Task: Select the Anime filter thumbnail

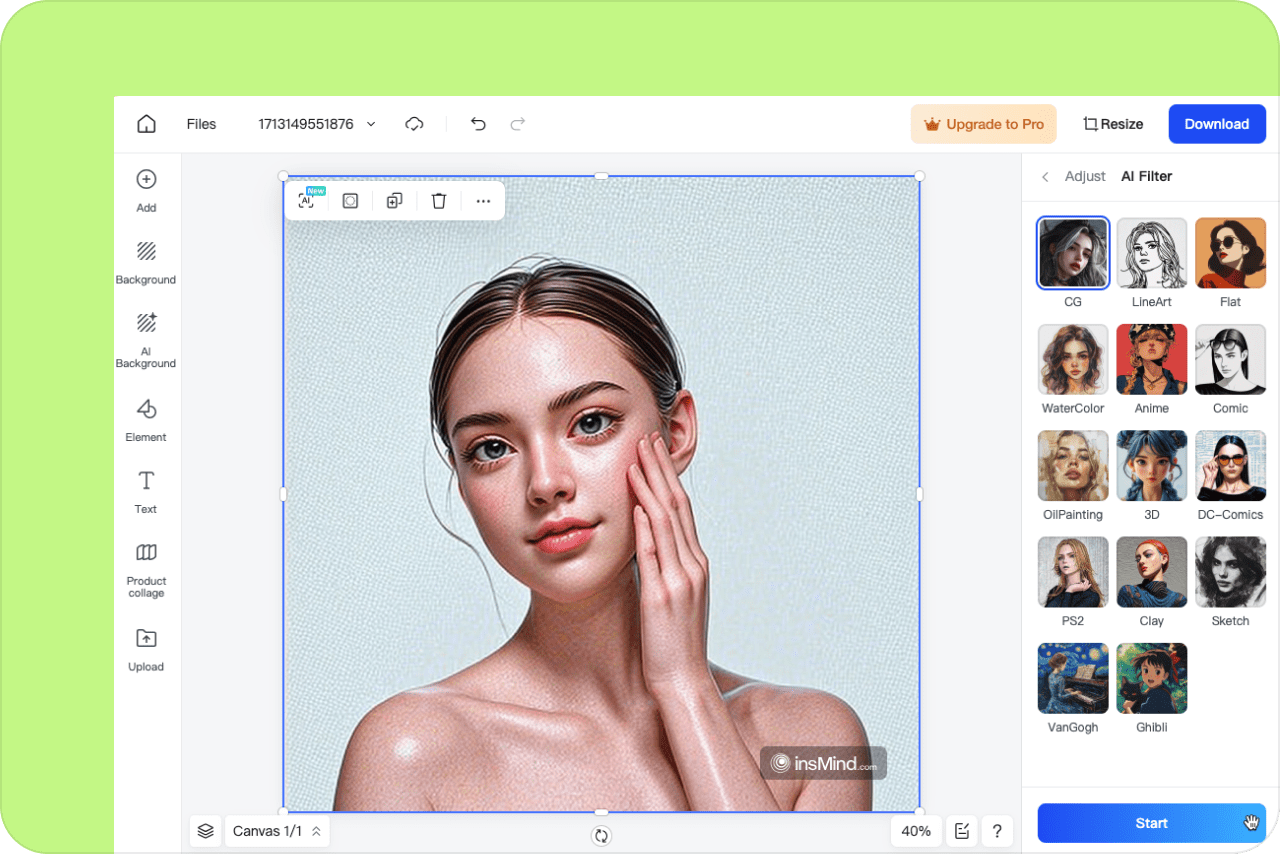Action: [x=1152, y=360]
